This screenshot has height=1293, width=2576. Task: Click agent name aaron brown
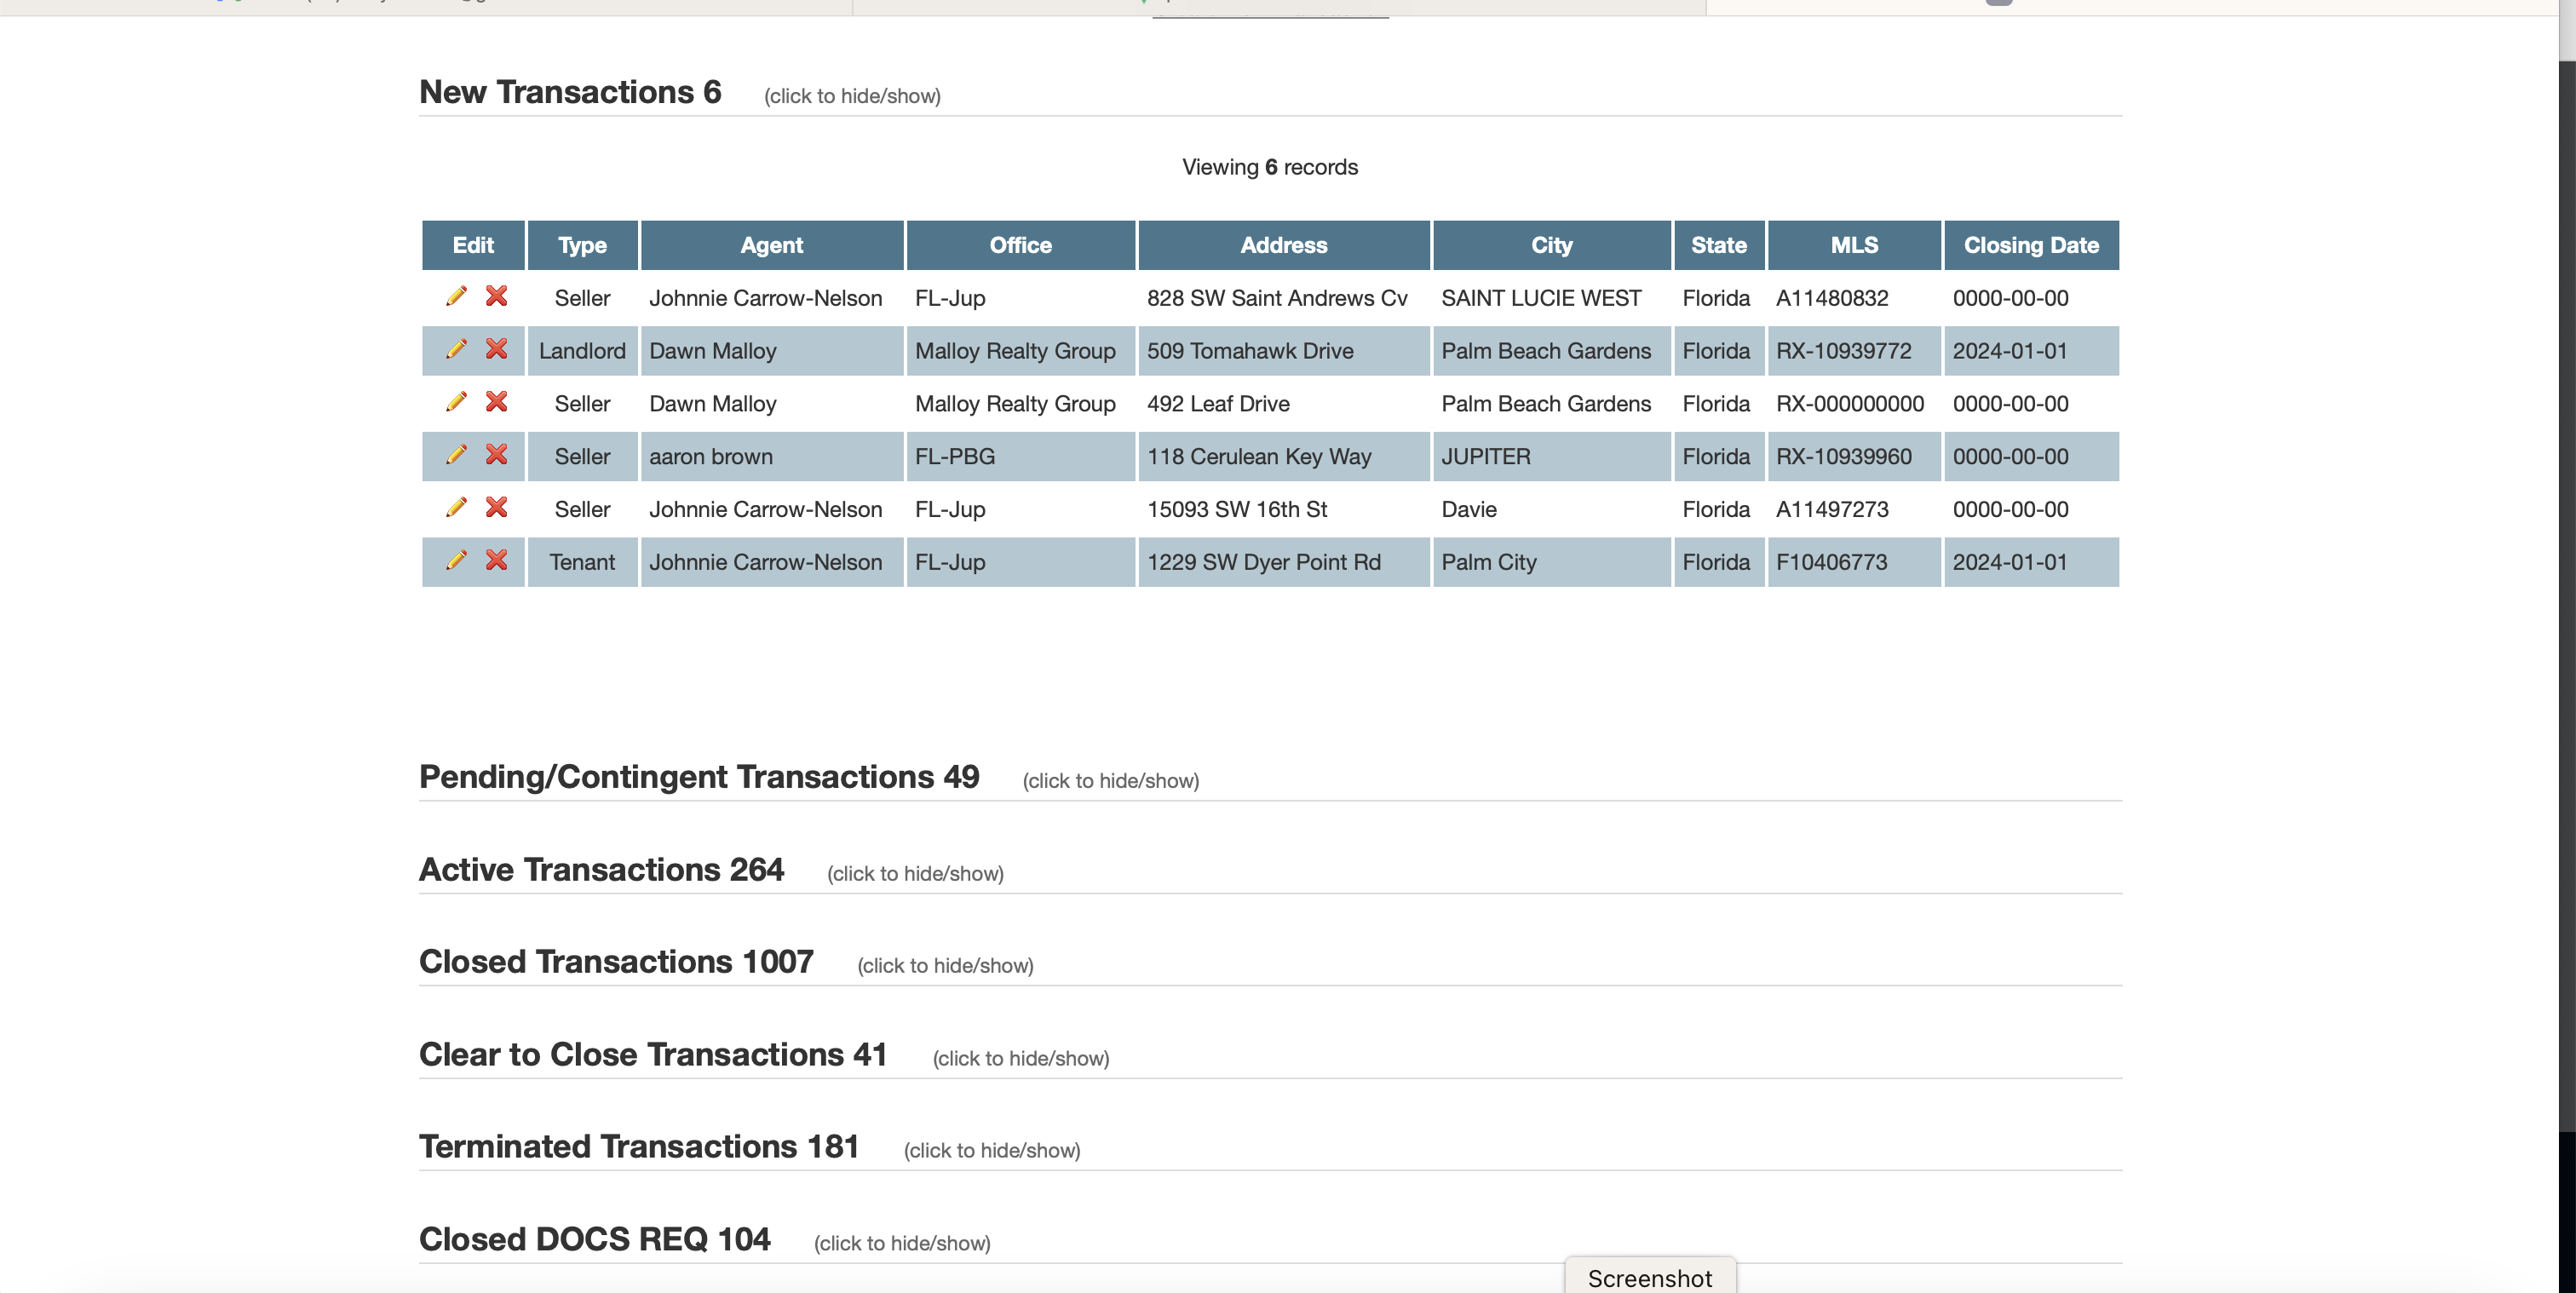(x=711, y=457)
